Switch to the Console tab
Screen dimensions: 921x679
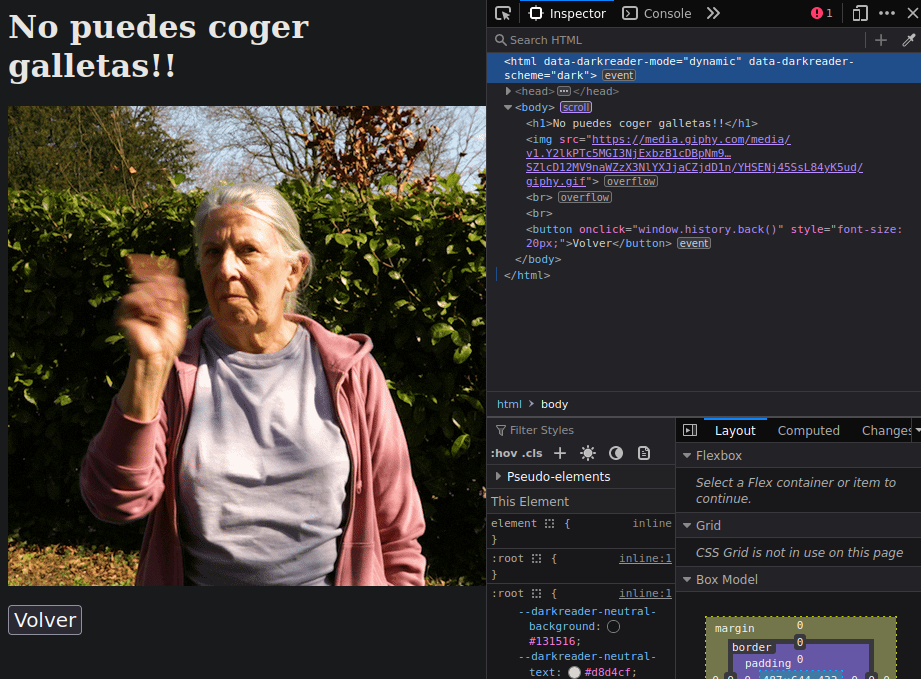(x=657, y=13)
